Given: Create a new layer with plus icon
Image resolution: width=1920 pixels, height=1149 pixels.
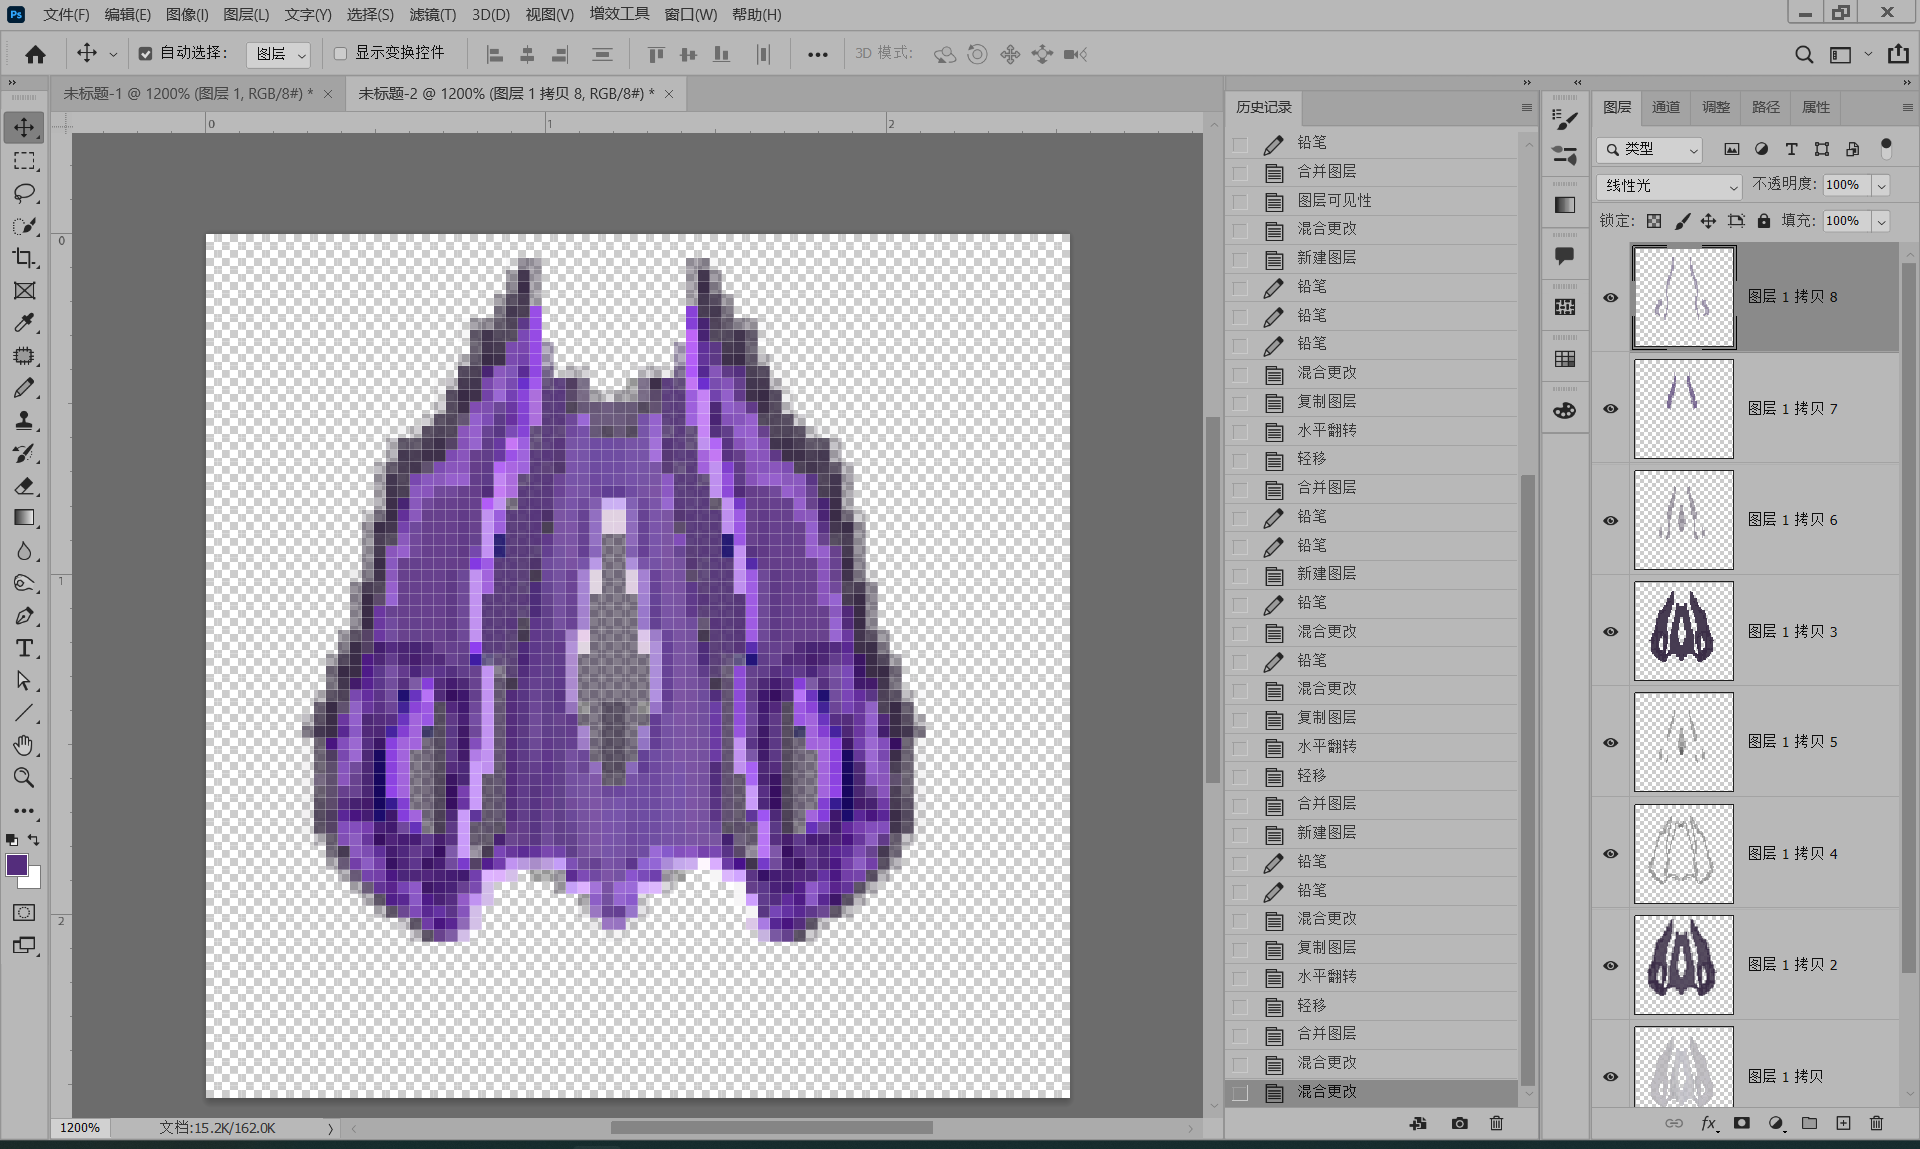Looking at the screenshot, I should pos(1843,1123).
